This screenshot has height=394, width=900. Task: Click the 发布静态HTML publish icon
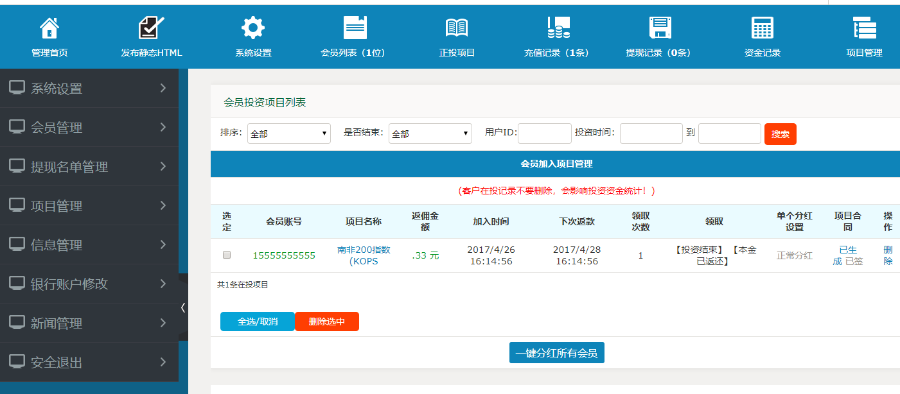(x=152, y=28)
